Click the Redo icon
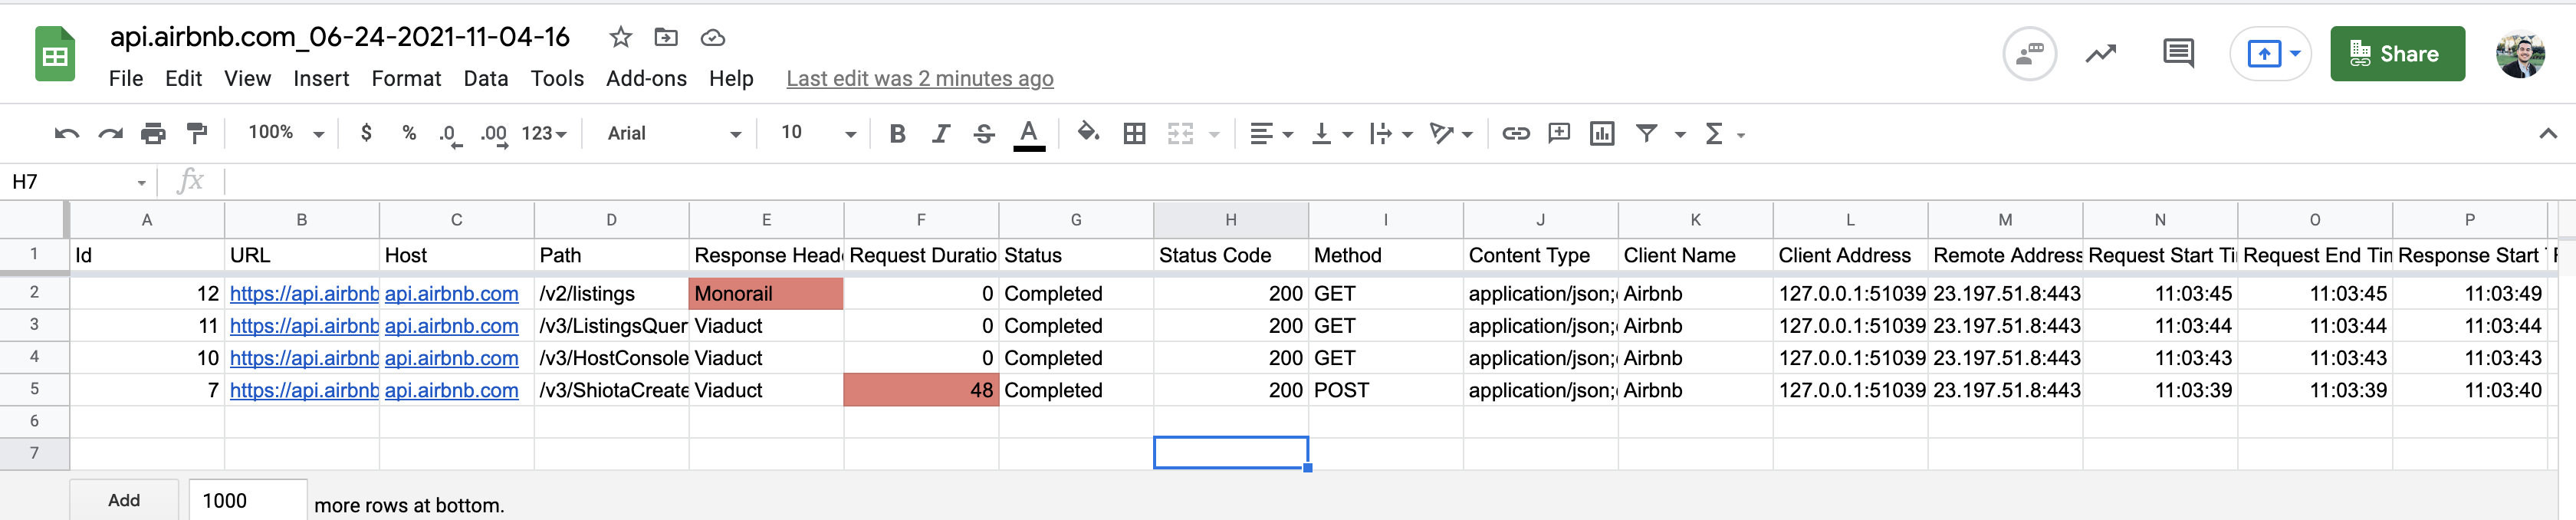The height and width of the screenshot is (520, 2576). [x=110, y=133]
